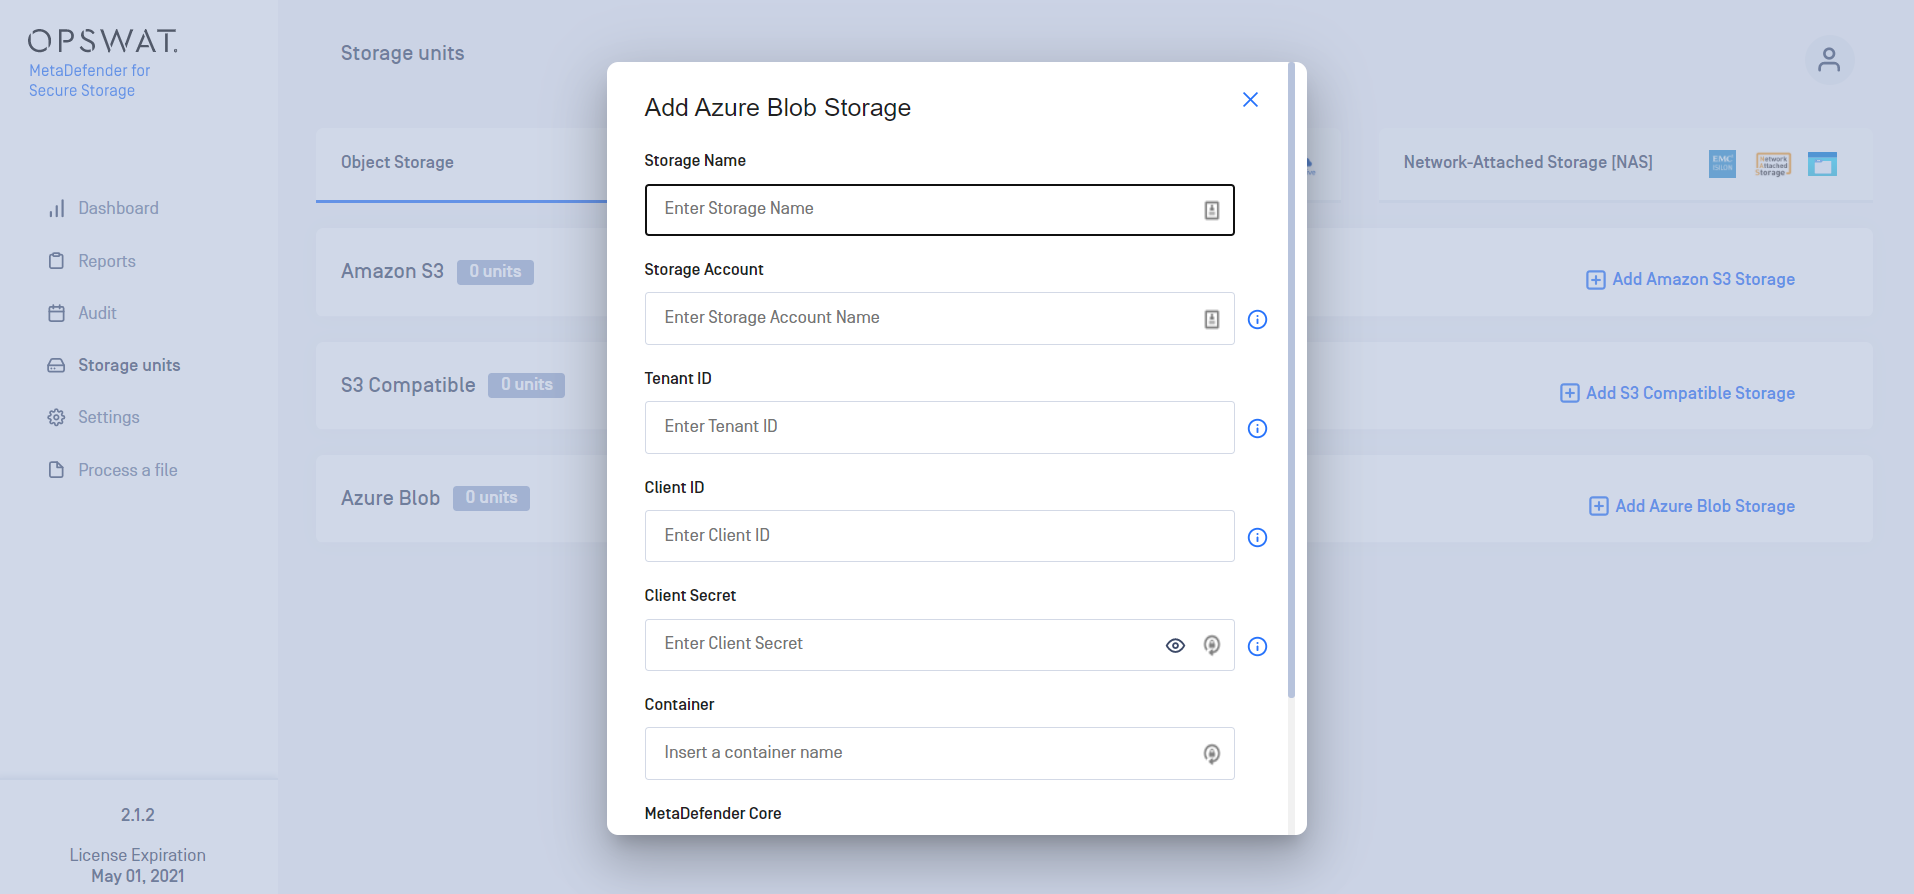Toggle Client Secret visibility eye icon
This screenshot has width=1914, height=894.
coord(1175,646)
